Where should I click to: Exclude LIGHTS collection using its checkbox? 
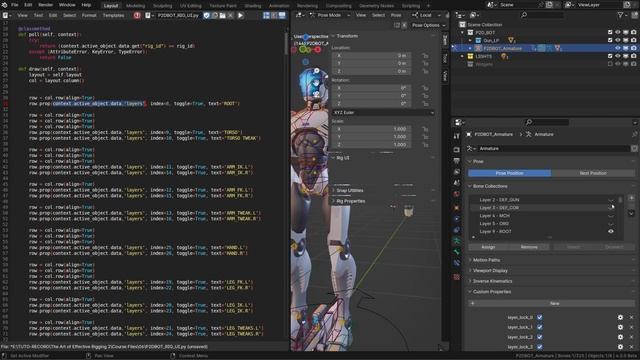(x=610, y=56)
